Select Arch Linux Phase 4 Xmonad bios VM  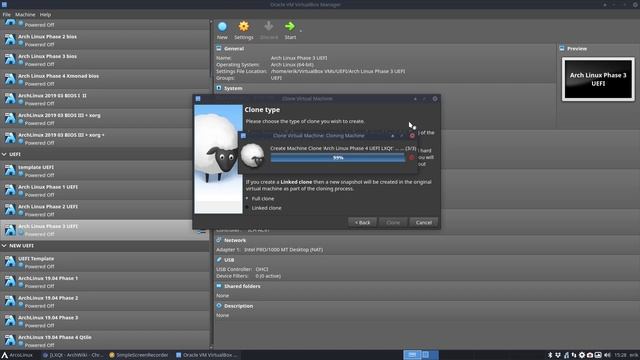[x=104, y=79]
